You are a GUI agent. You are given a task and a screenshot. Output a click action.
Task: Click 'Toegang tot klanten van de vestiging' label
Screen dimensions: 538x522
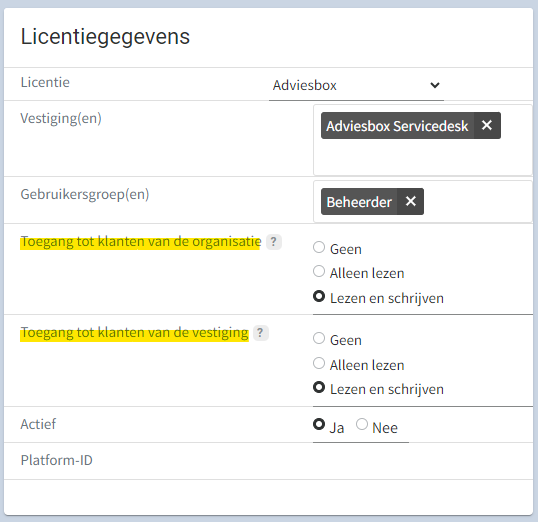coord(134,333)
